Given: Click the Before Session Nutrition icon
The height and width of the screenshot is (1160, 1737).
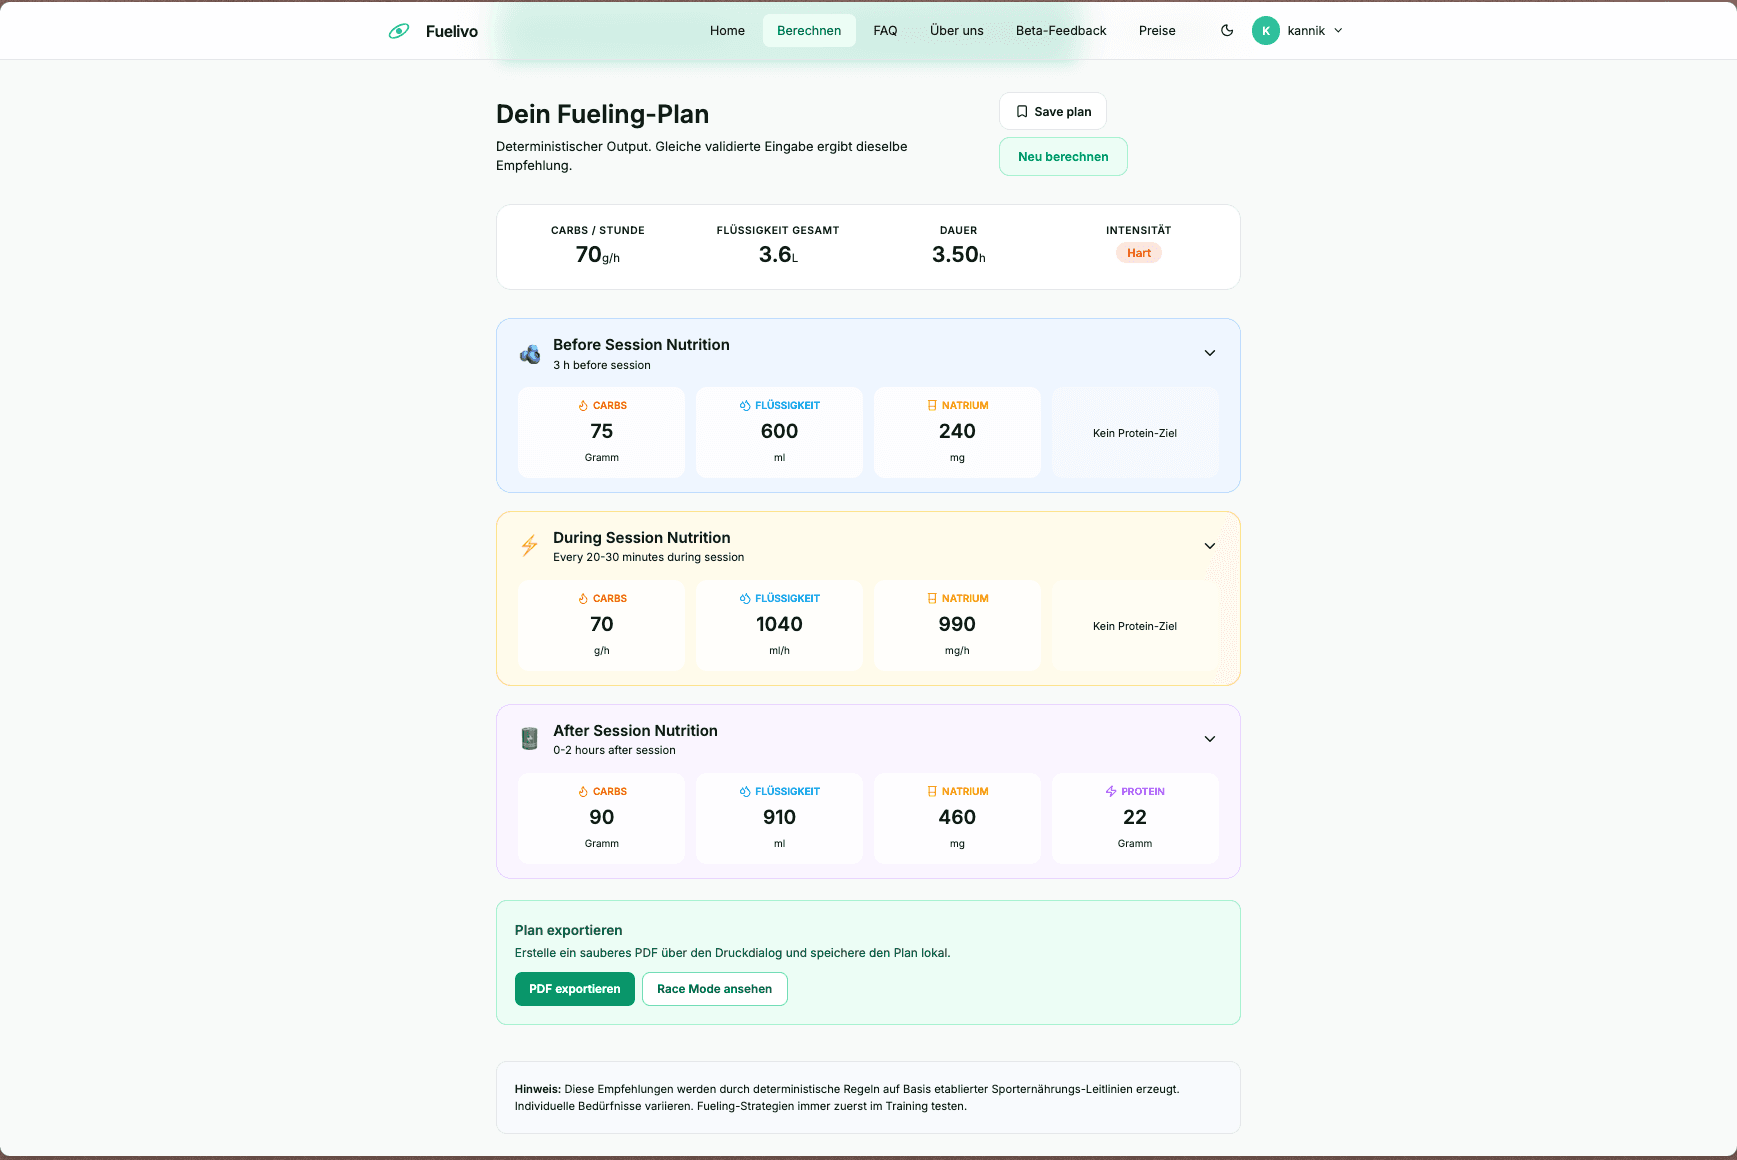Looking at the screenshot, I should [x=530, y=354].
